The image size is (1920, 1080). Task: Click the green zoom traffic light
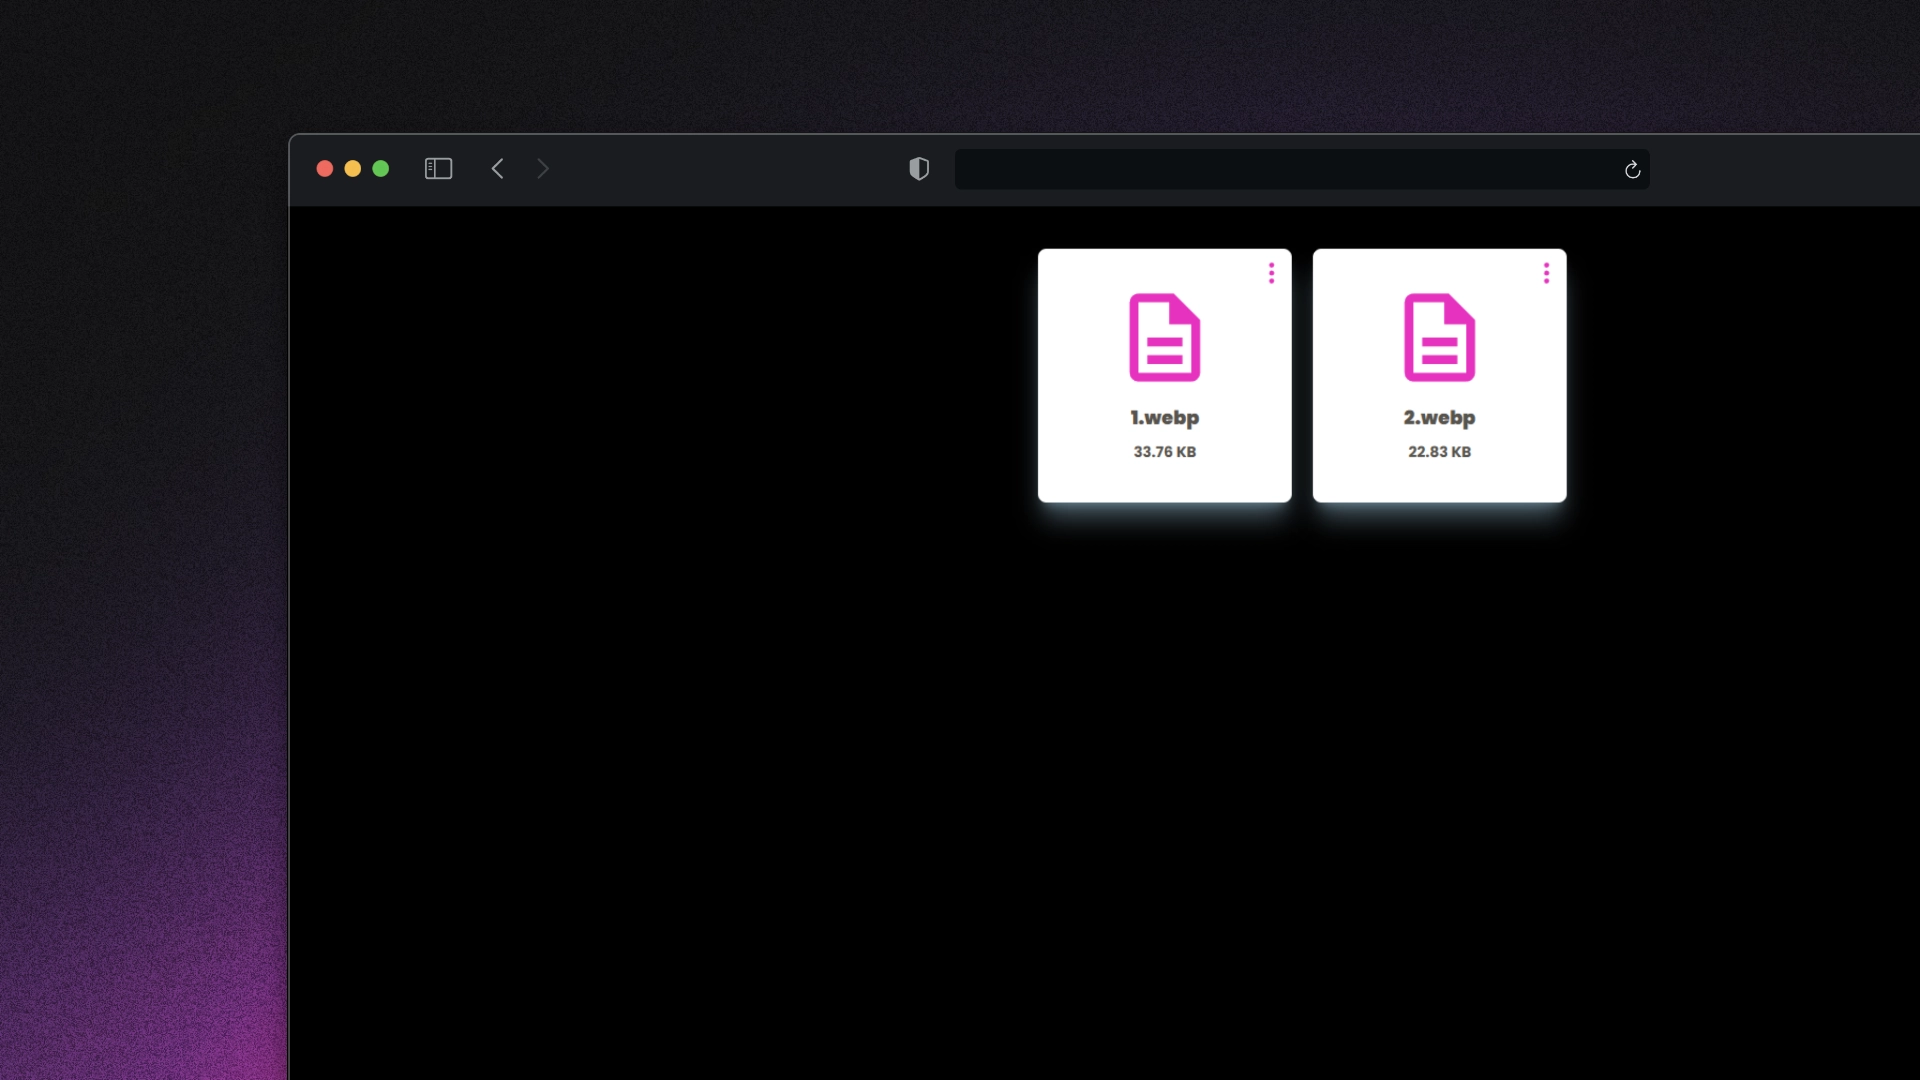[x=381, y=169]
